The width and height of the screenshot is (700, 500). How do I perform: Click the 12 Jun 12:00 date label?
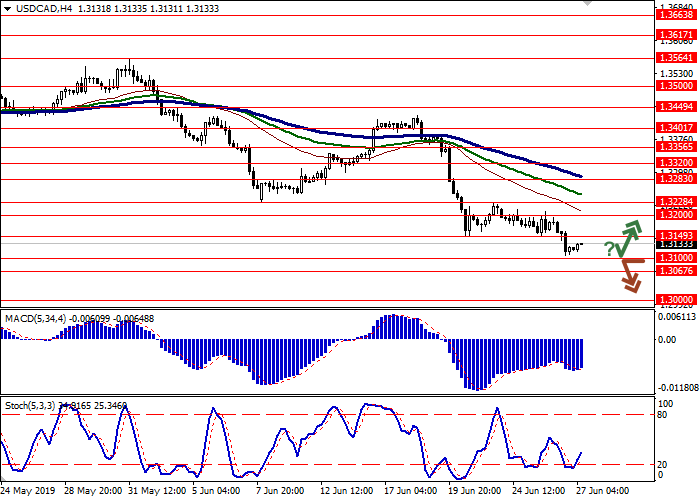344,492
